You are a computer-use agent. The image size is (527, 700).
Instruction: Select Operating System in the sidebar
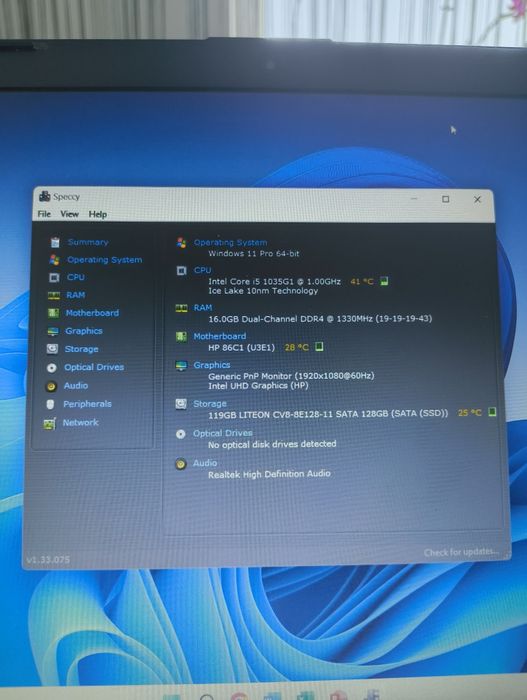coord(105,259)
